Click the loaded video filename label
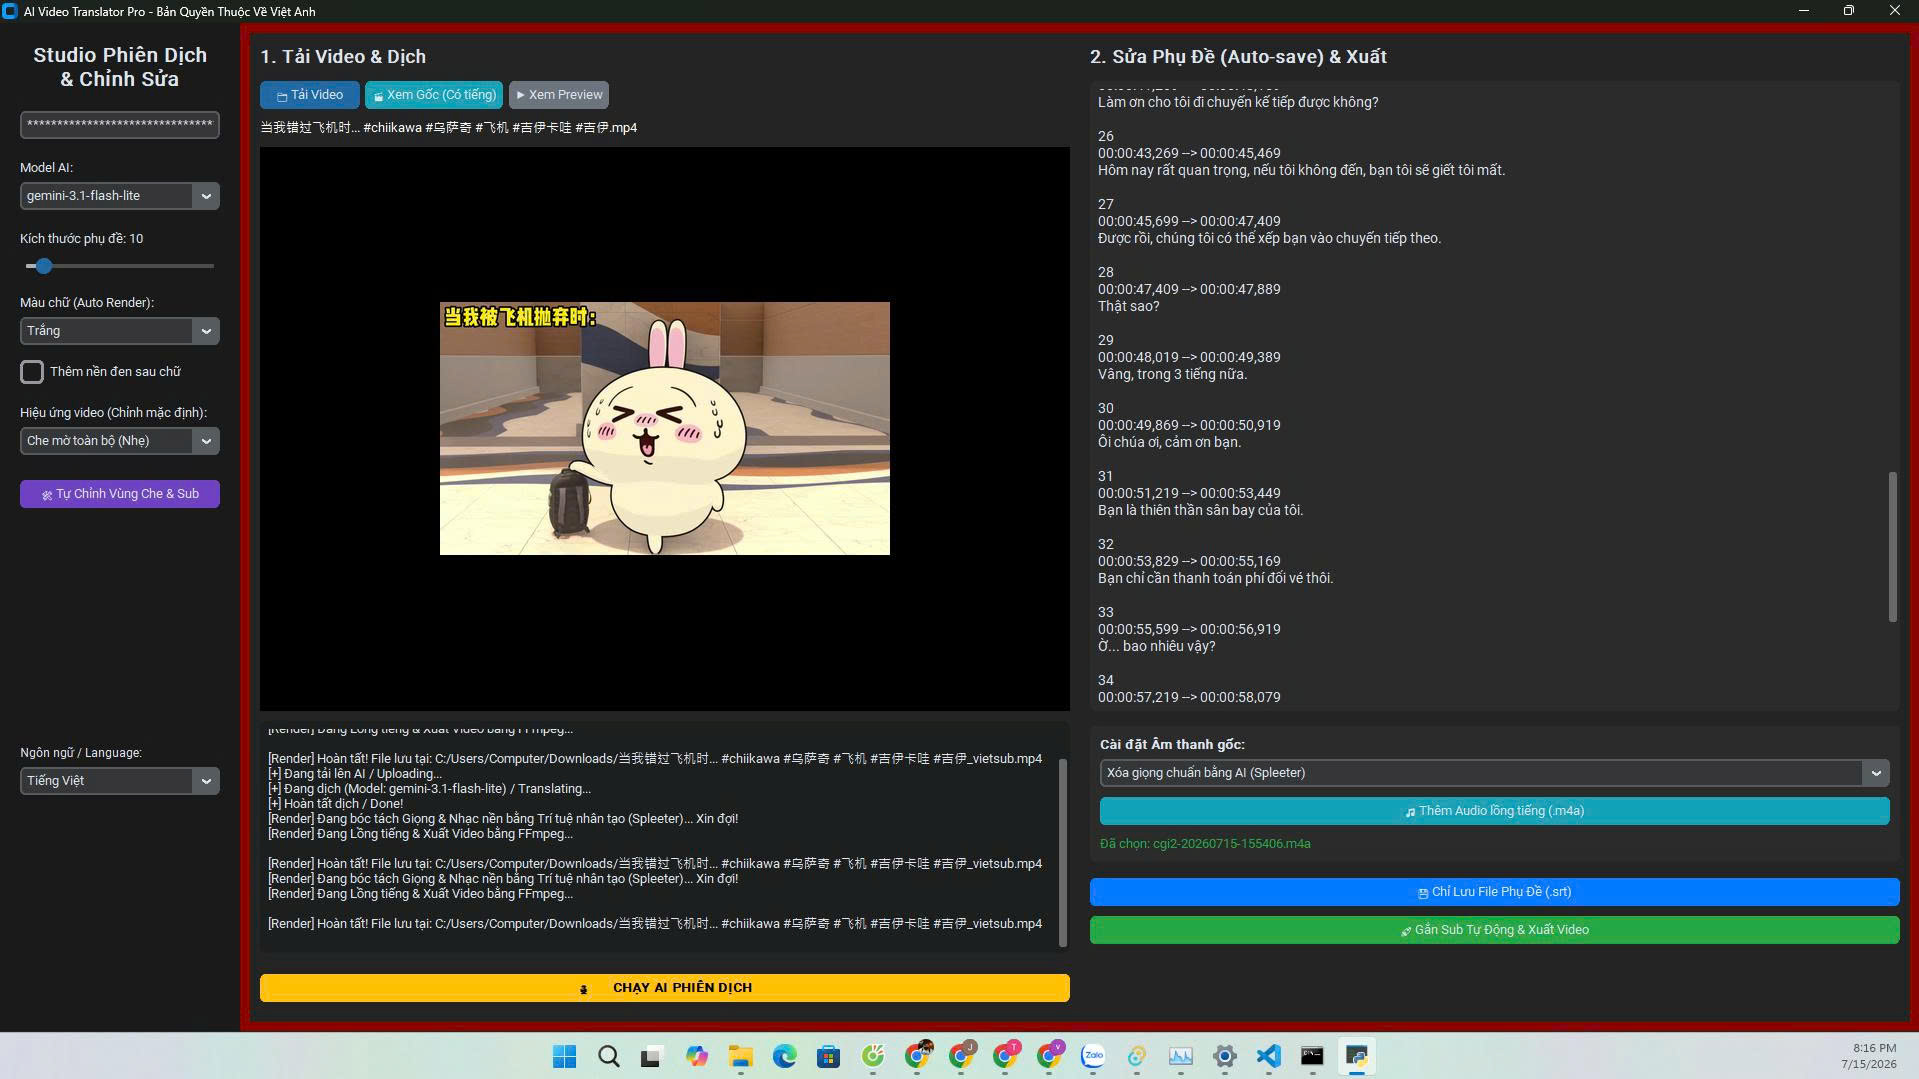Viewport: 1919px width, 1079px height. click(449, 128)
